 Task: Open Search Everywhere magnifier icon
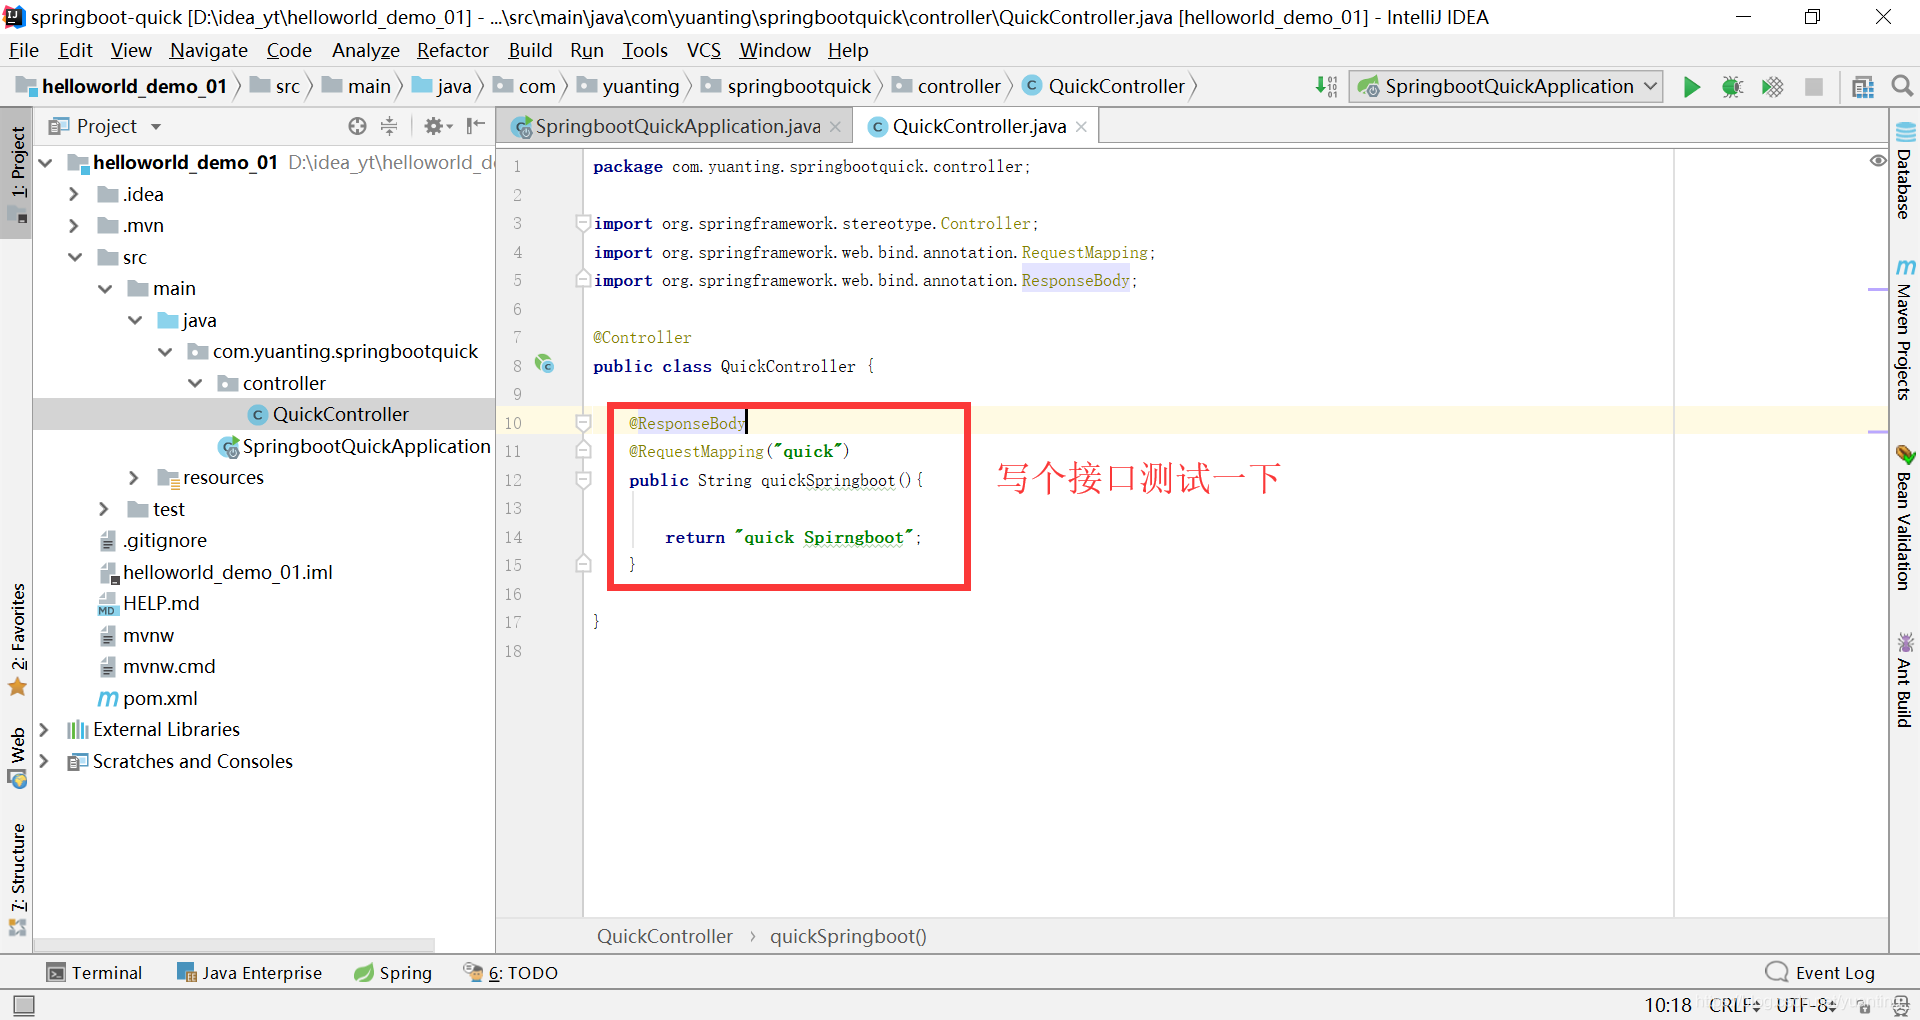(1902, 87)
